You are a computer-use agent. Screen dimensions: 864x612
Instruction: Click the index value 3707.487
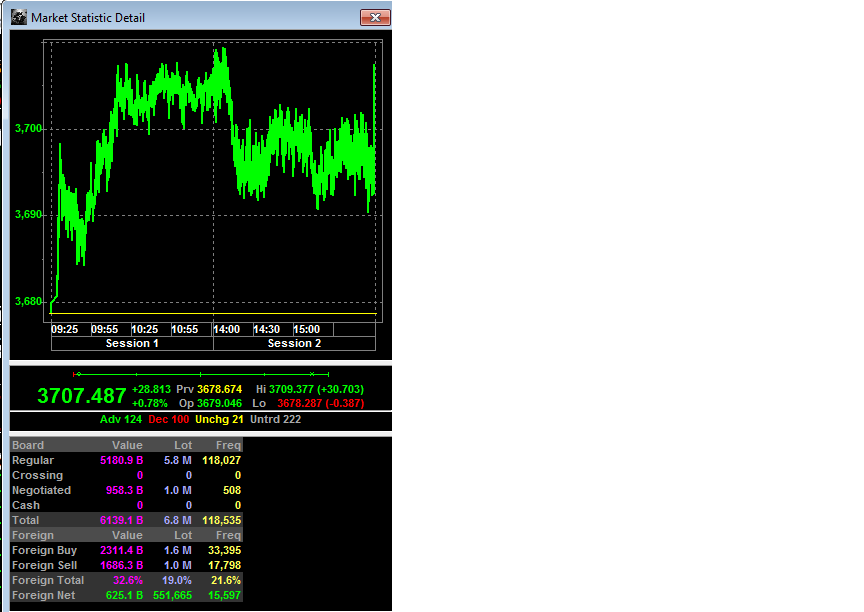tap(82, 396)
